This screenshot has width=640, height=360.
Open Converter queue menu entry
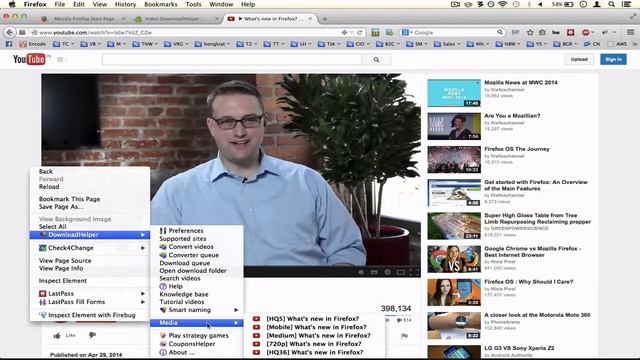click(x=197, y=255)
